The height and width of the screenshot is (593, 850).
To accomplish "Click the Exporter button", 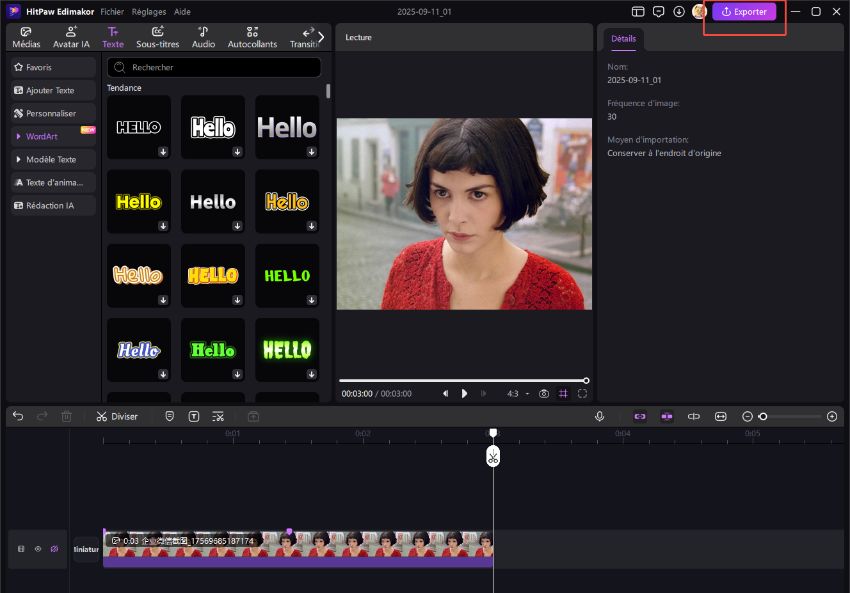I will pyautogui.click(x=744, y=11).
